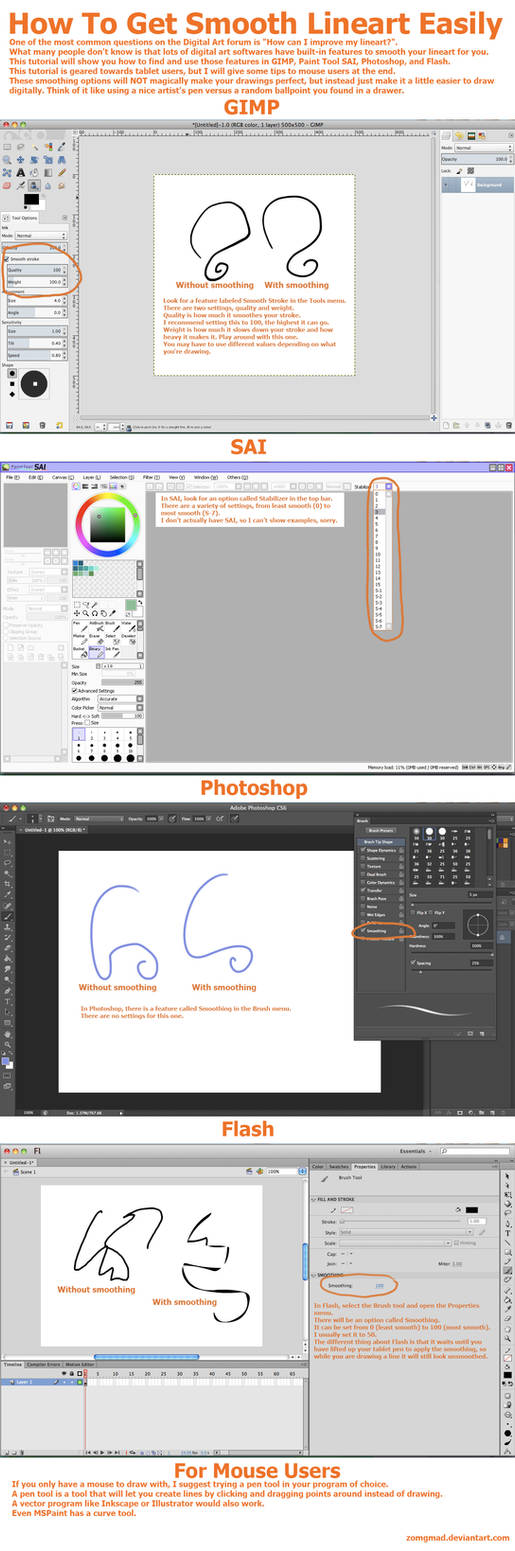Click Scene 1 in Flash edit bar

point(25,1172)
